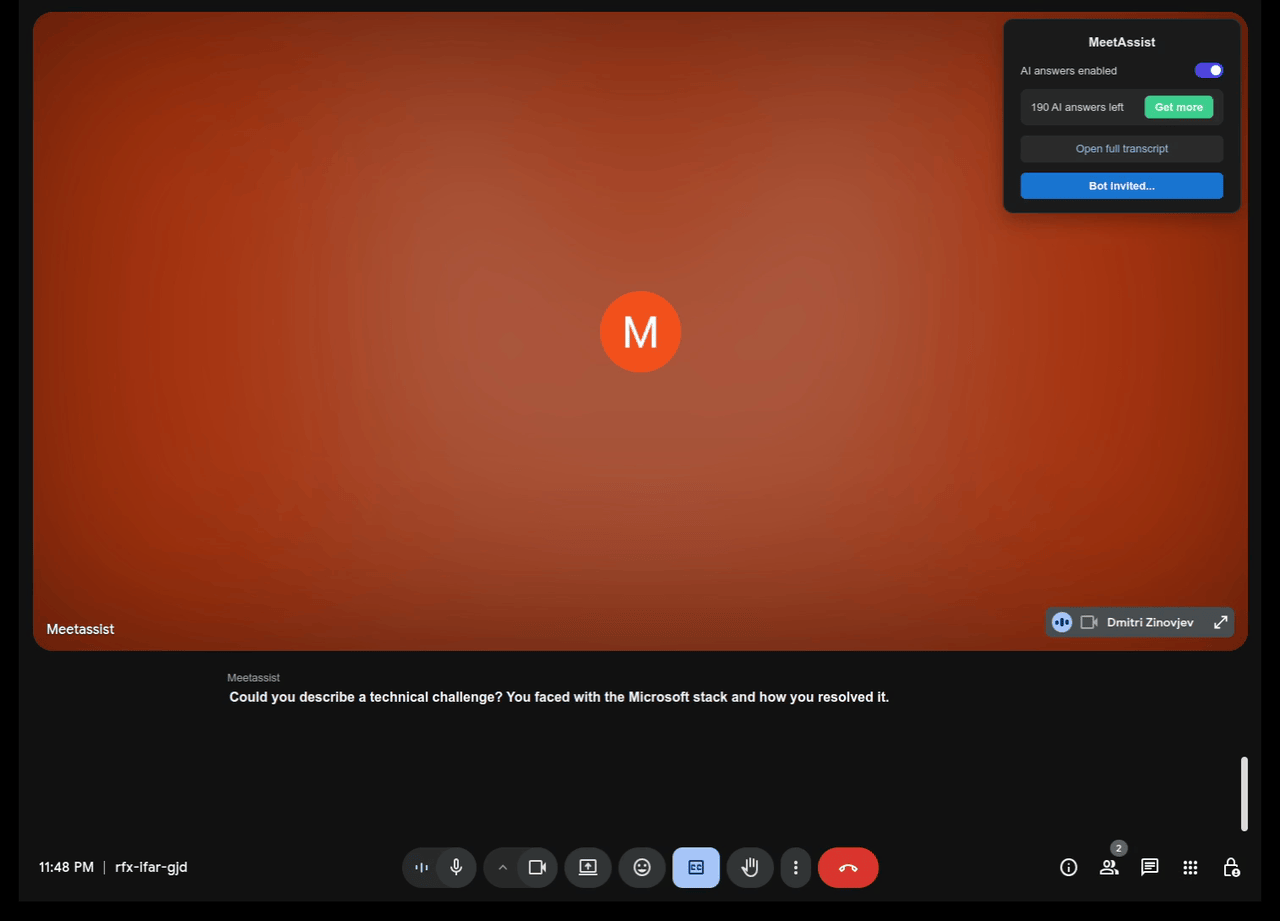This screenshot has width=1280, height=921.
Task: Toggle the camera on or off
Action: tap(537, 867)
